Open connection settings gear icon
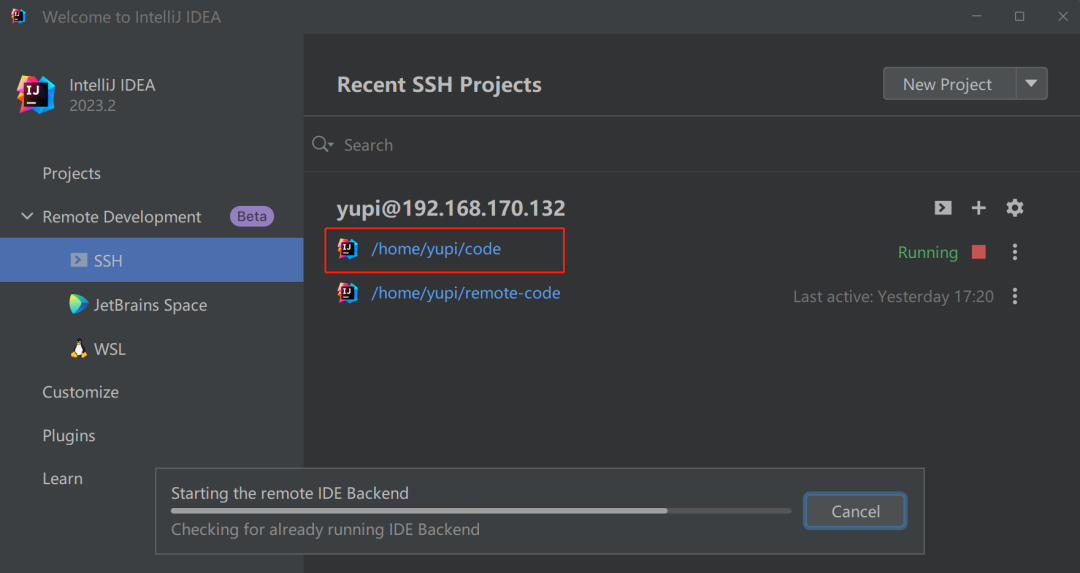This screenshot has height=573, width=1080. (1015, 207)
